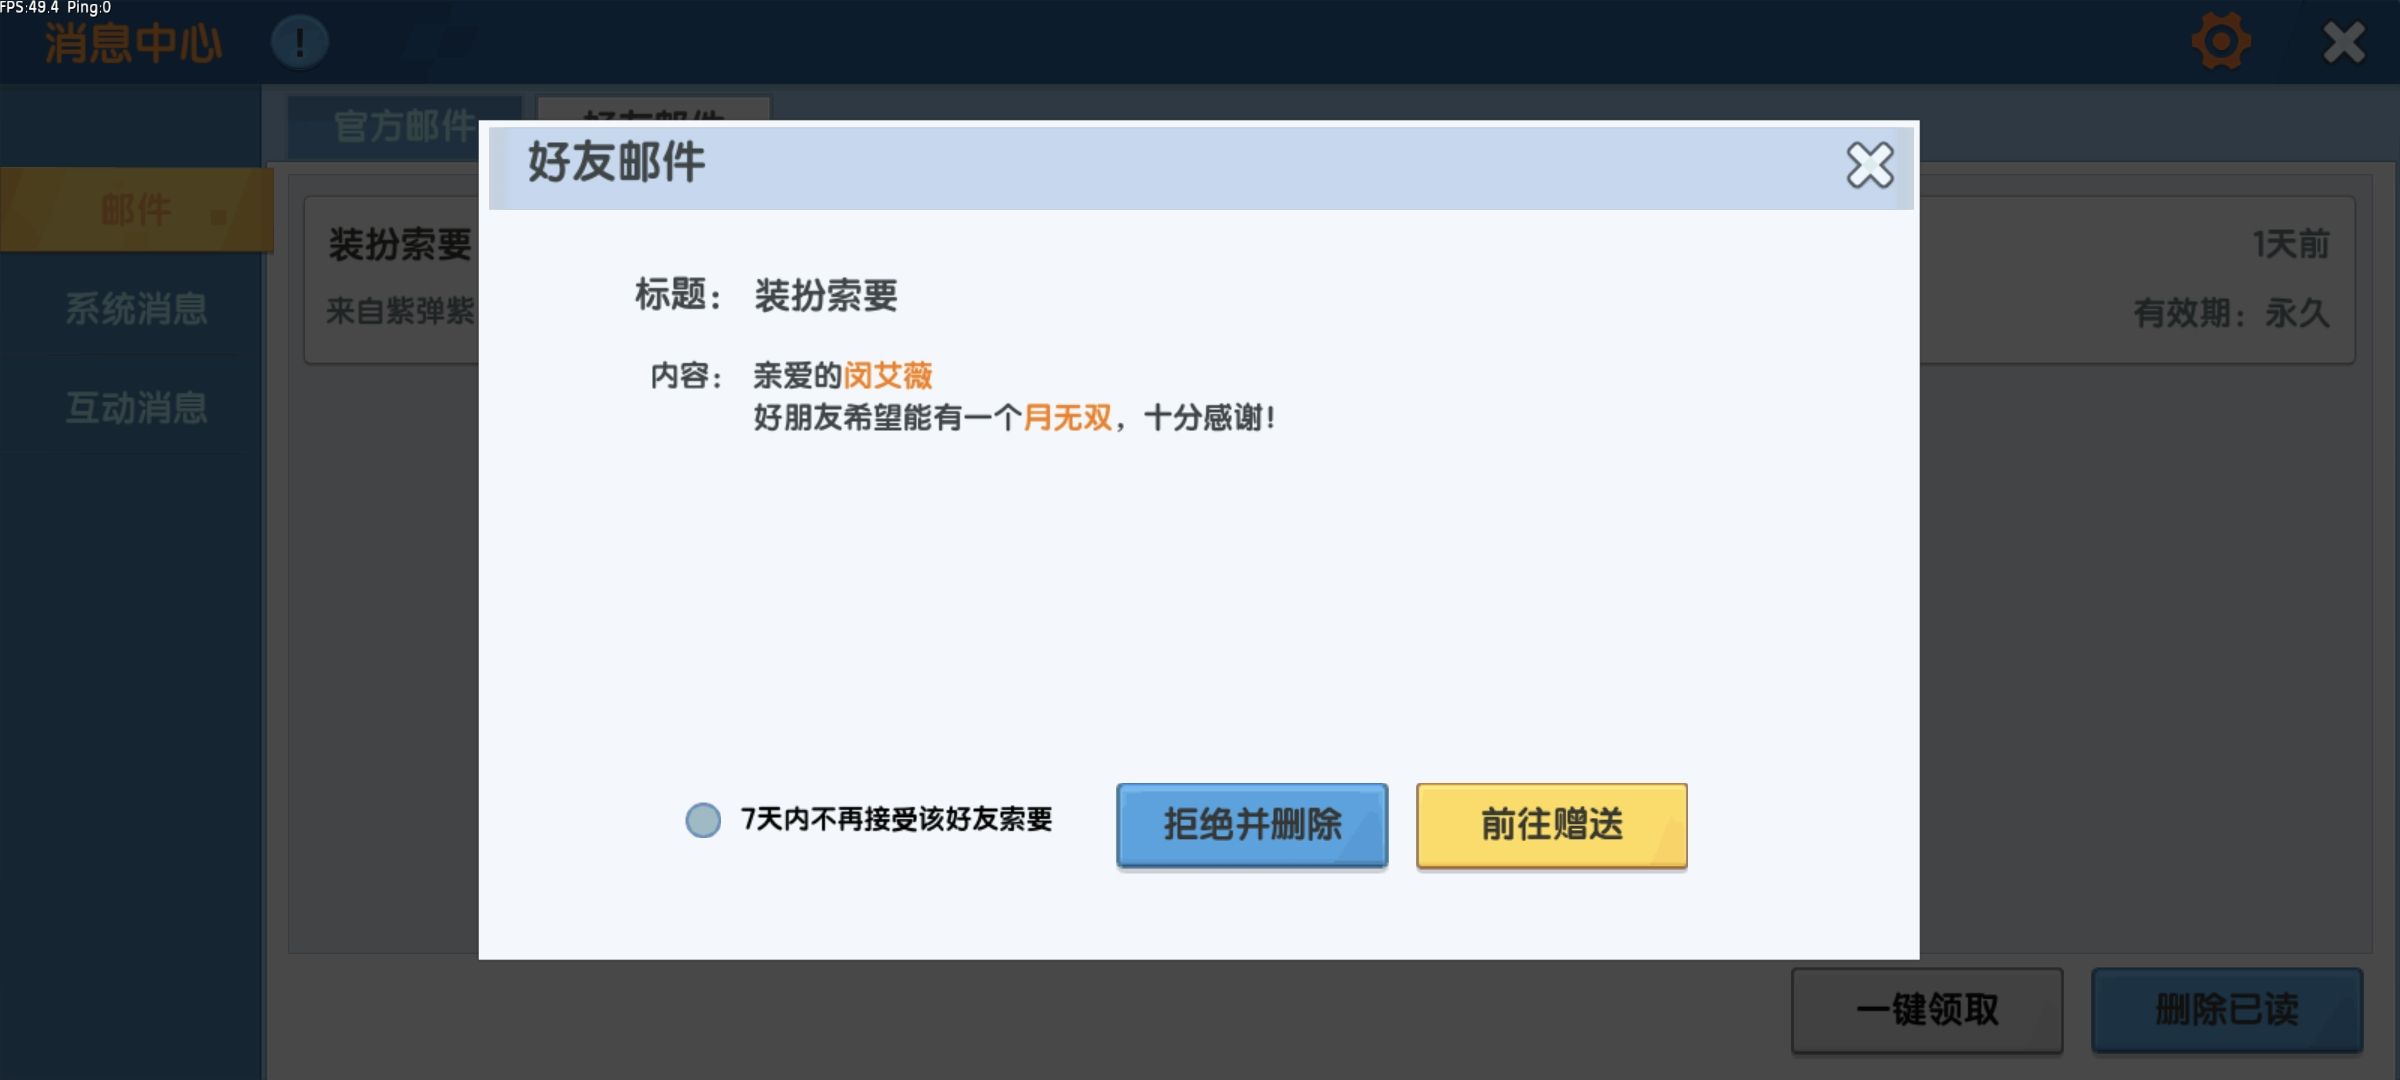
Task: Close the 好友邮件 dialog with X icon
Action: (x=1869, y=166)
